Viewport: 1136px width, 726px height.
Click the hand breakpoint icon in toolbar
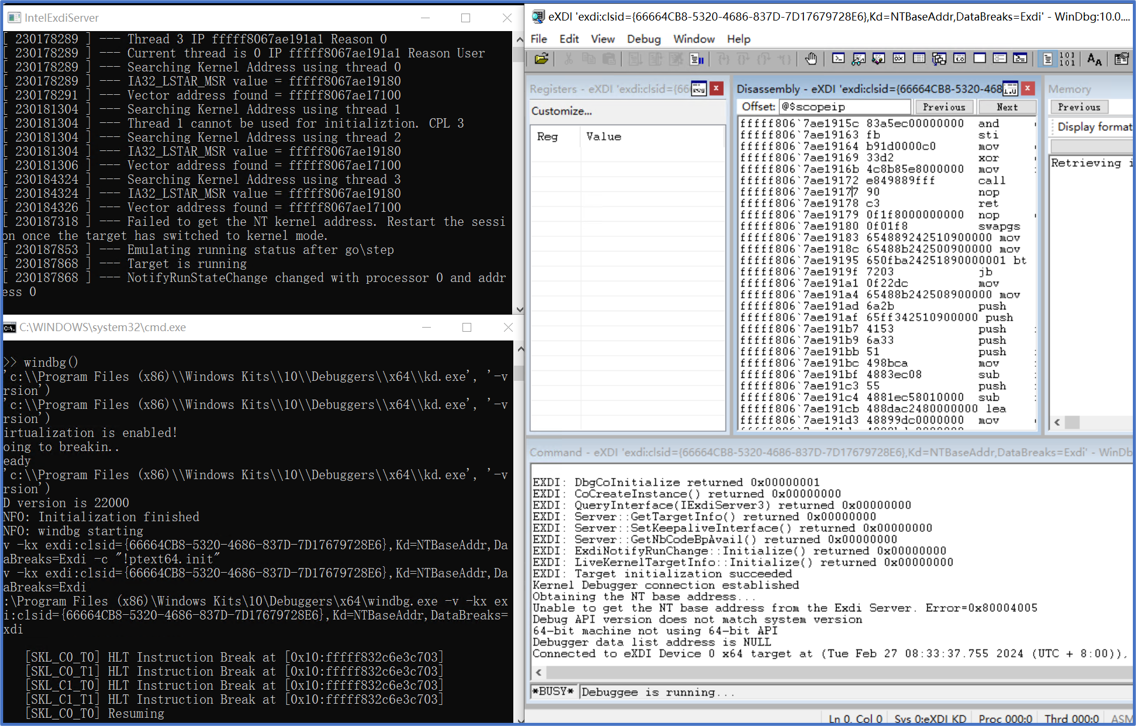(x=810, y=60)
